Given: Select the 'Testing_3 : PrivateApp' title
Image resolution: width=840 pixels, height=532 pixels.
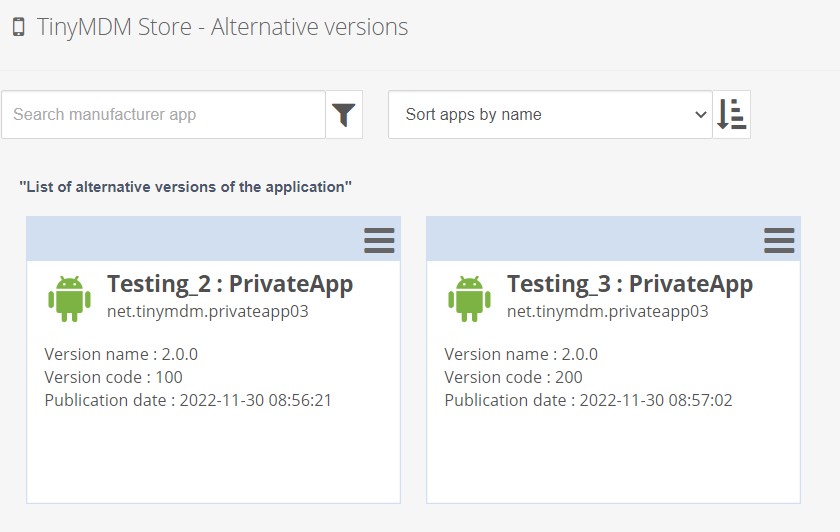Looking at the screenshot, I should tap(630, 284).
